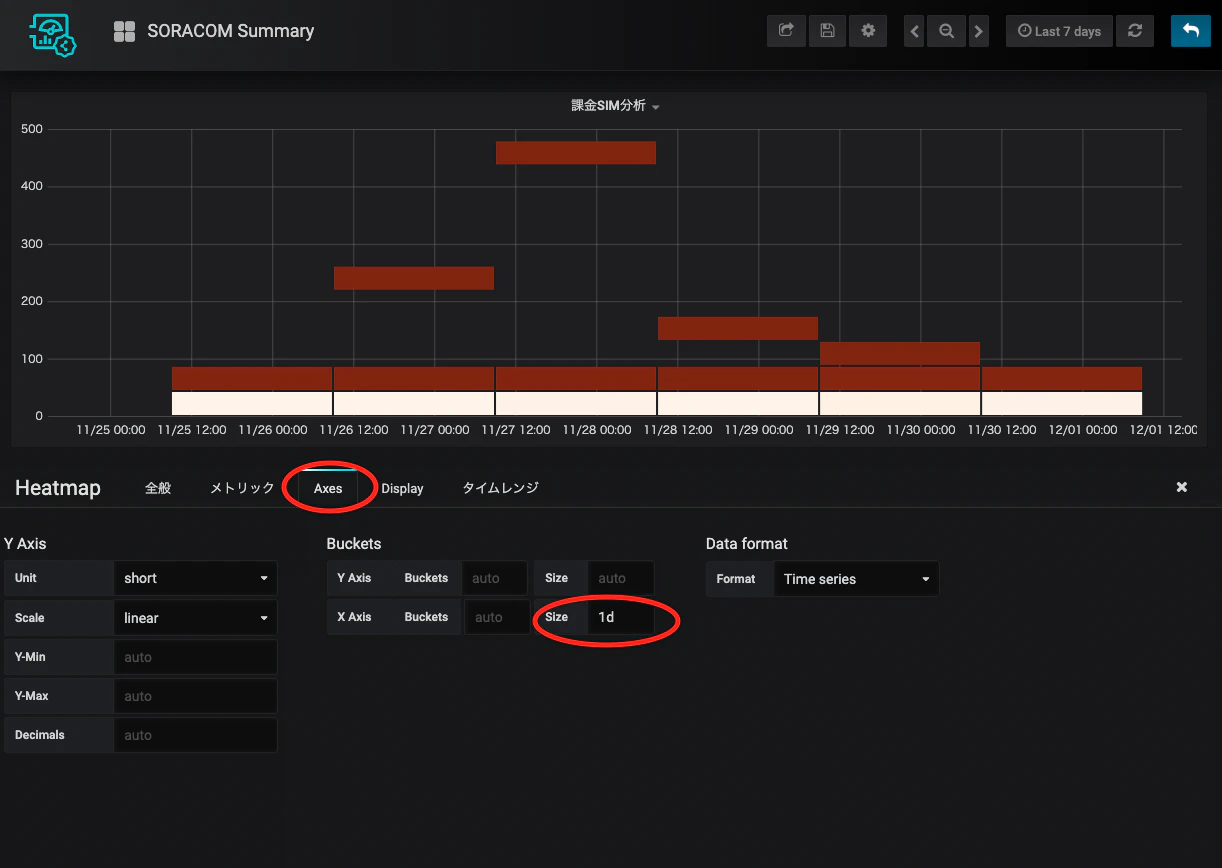This screenshot has height=868, width=1222.
Task: Focus the Y-Max input field
Action: [x=196, y=696]
